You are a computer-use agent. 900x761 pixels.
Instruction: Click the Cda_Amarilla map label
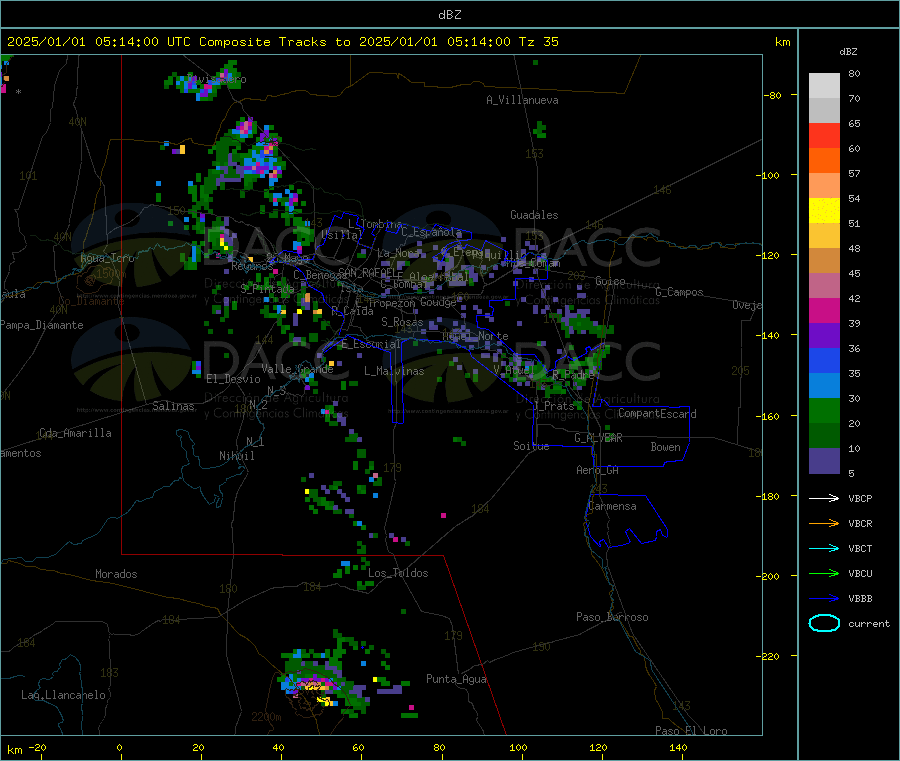[75, 433]
